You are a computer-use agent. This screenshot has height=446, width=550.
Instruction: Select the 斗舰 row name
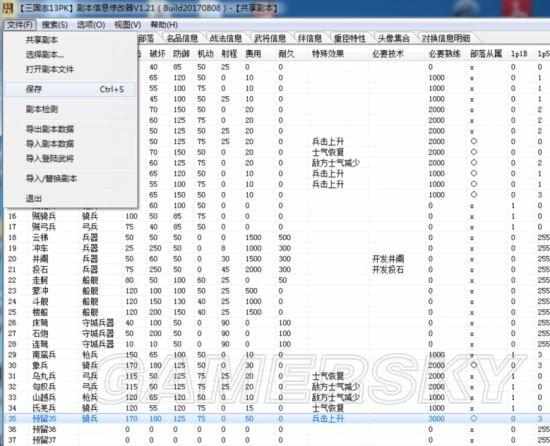click(40, 302)
